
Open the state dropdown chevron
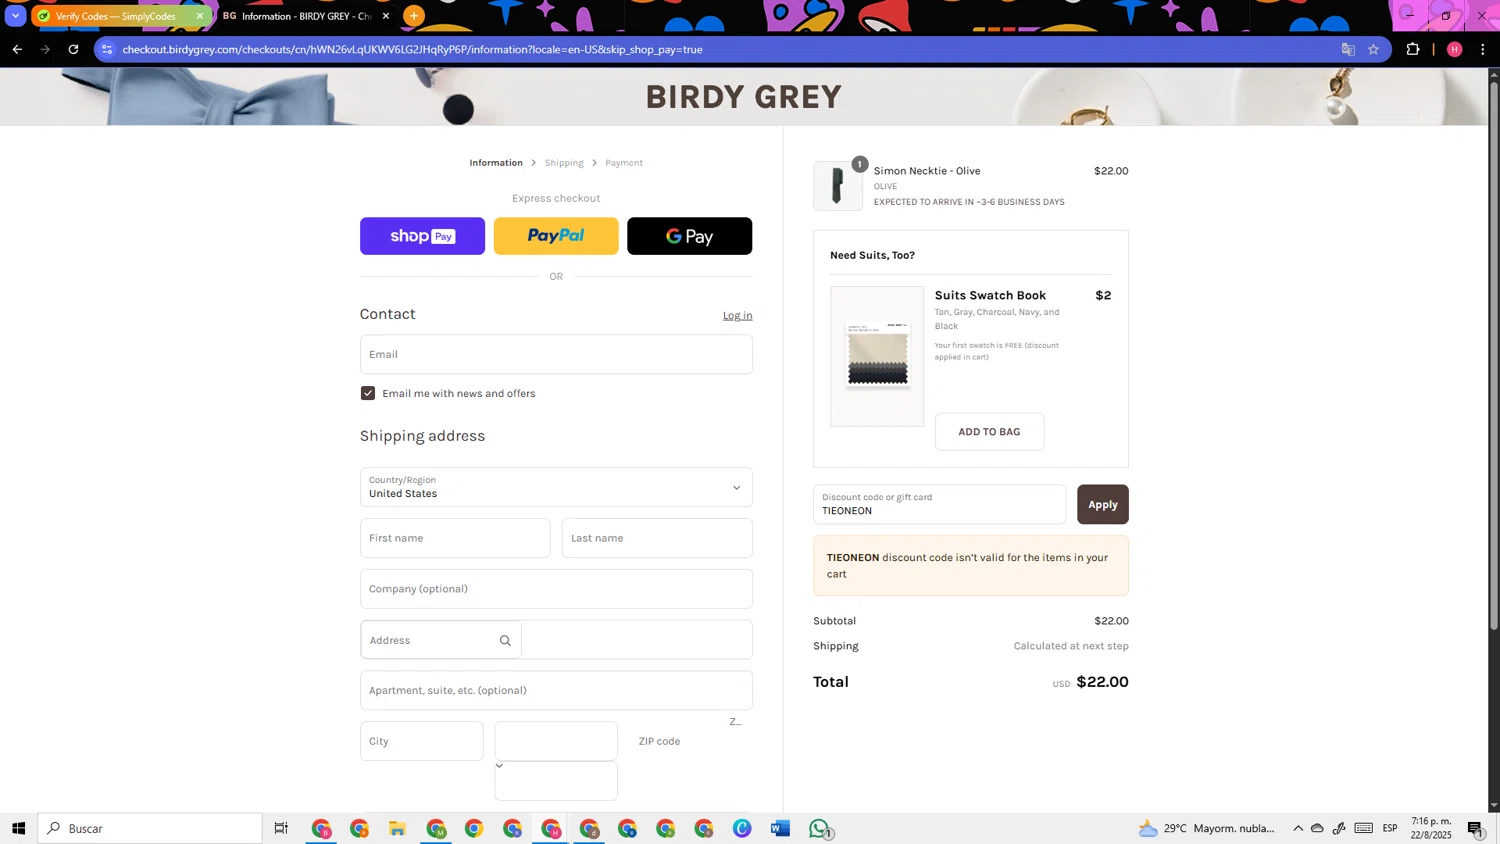tap(499, 766)
